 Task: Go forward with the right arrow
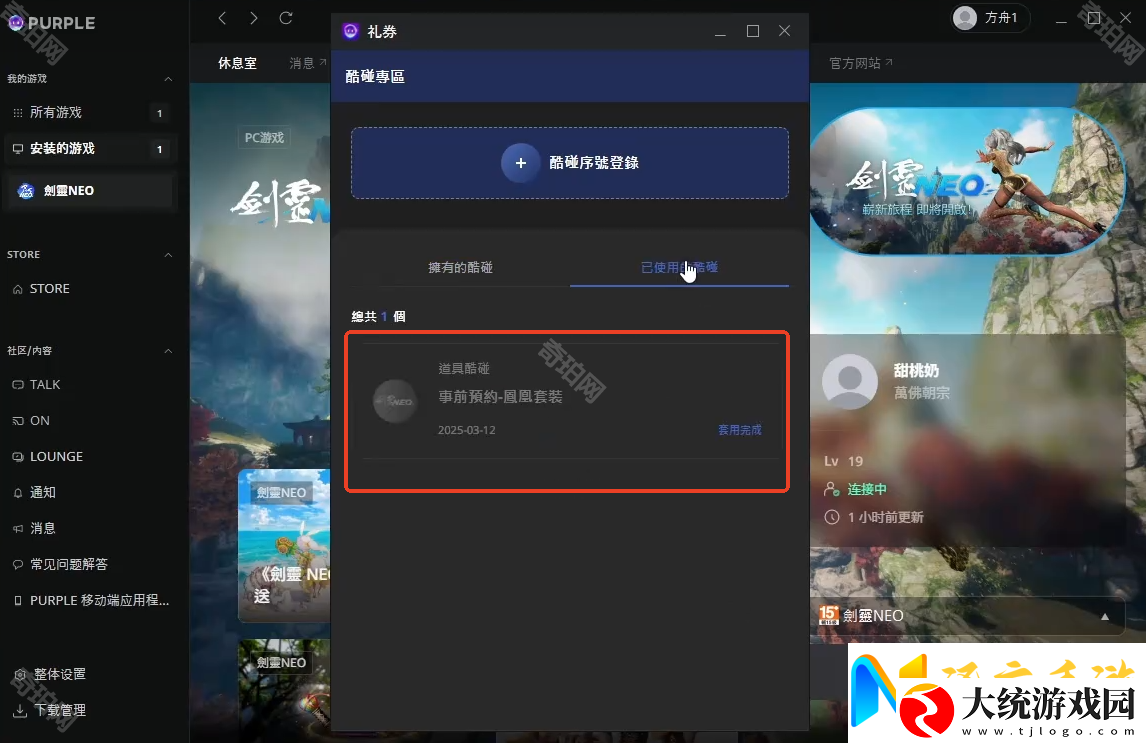254,18
